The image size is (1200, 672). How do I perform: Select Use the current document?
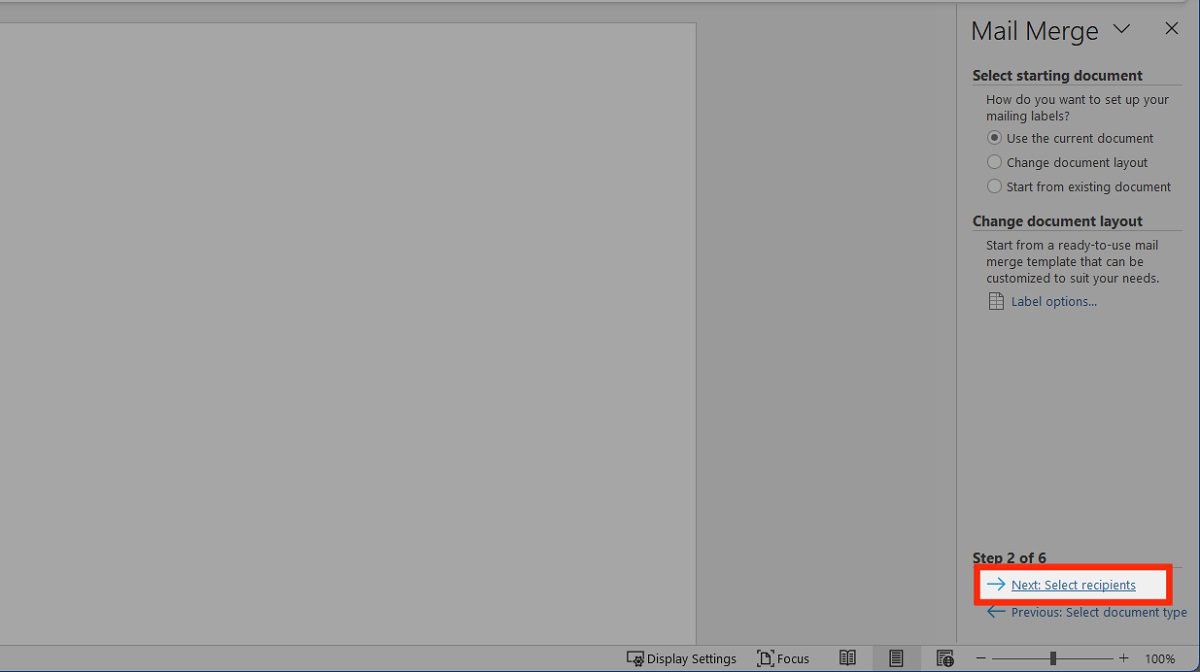pos(1070,138)
